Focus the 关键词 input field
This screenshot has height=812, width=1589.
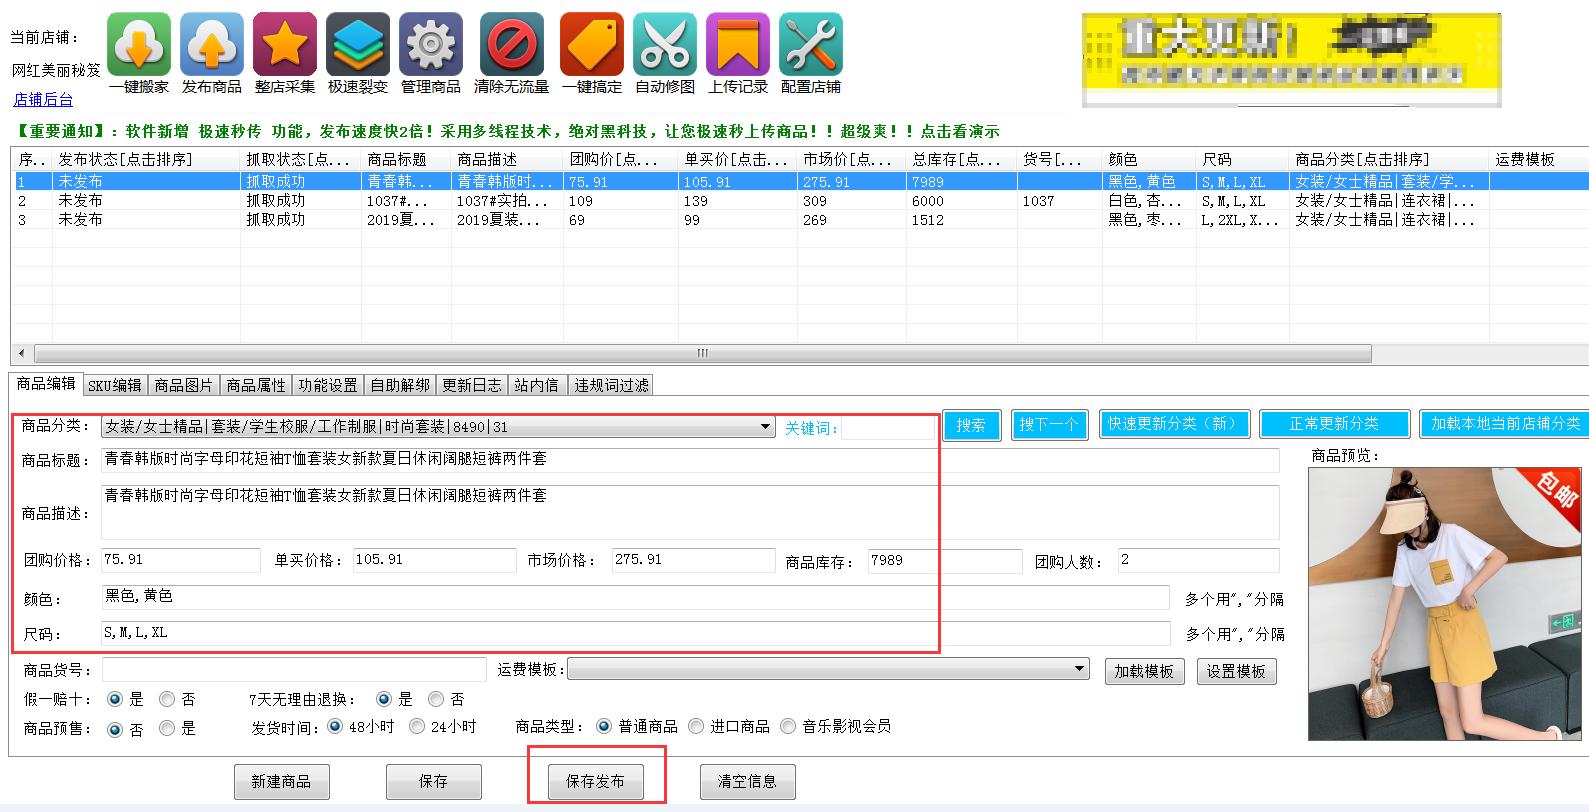click(x=888, y=428)
